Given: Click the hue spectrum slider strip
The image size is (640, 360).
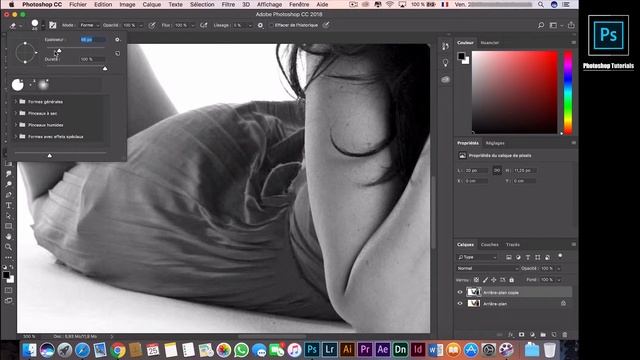Looking at the screenshot, I should [x=568, y=93].
